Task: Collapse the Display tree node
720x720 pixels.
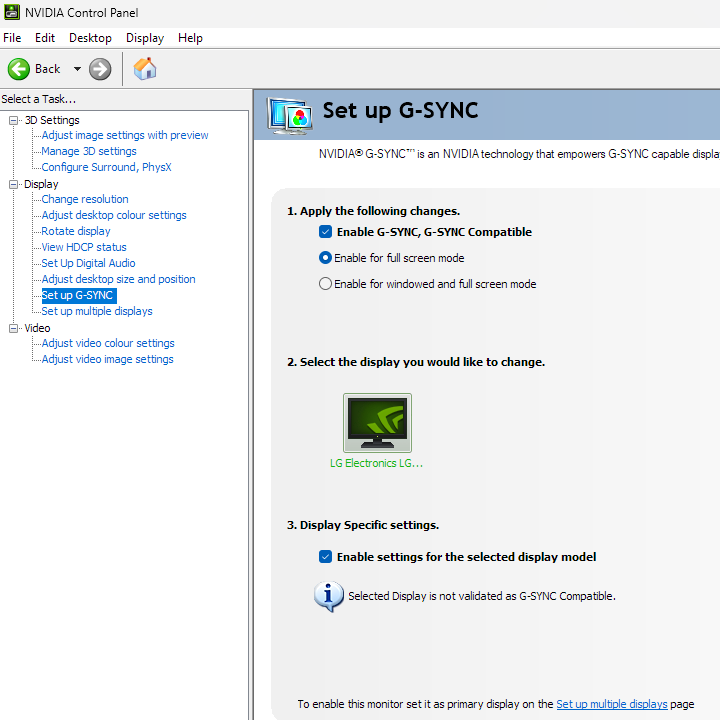Action: point(13,184)
